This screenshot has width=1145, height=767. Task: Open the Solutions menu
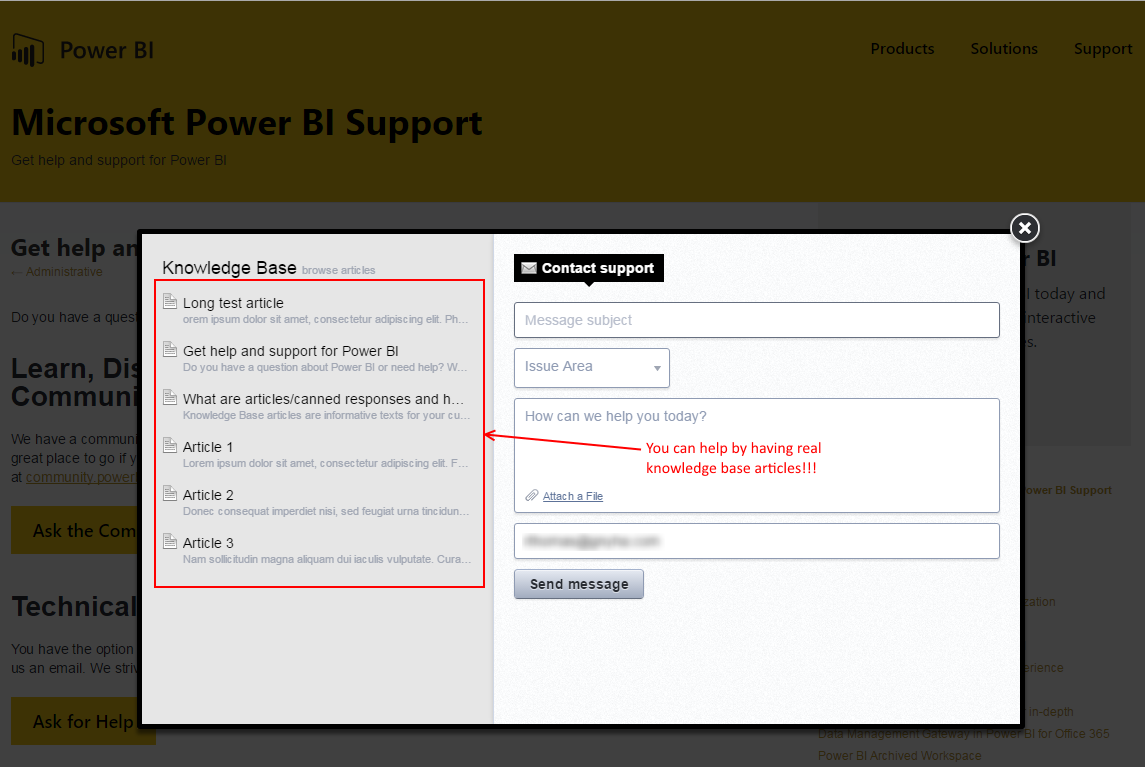pyautogui.click(x=1003, y=49)
